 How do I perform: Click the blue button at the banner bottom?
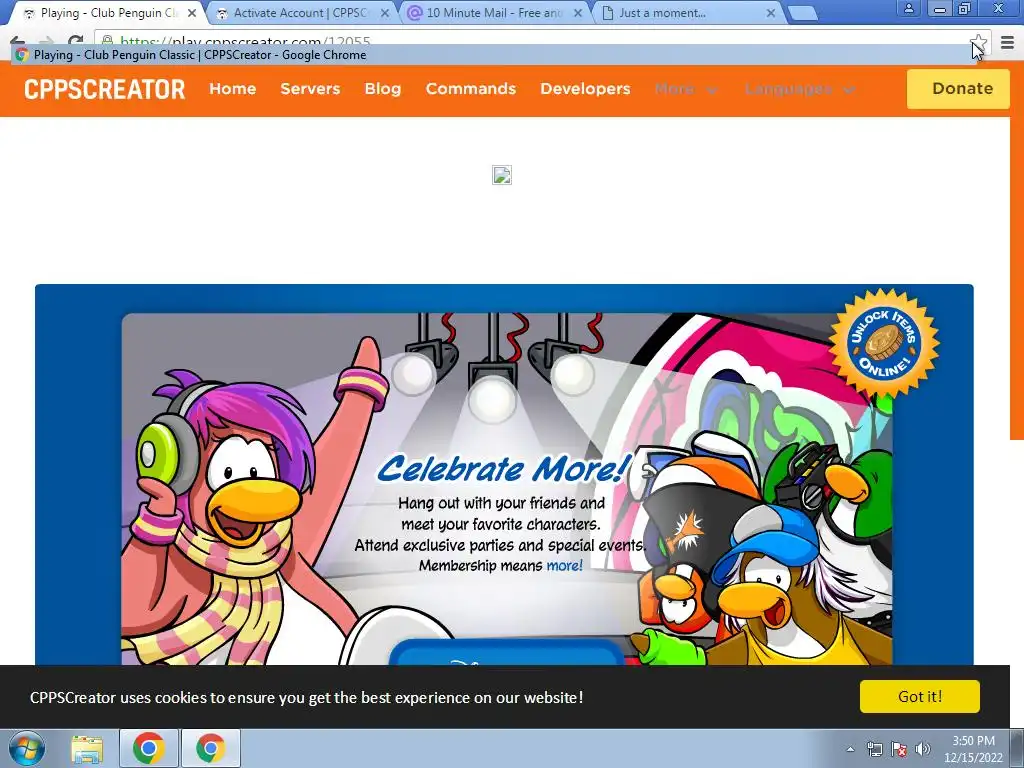(507, 652)
